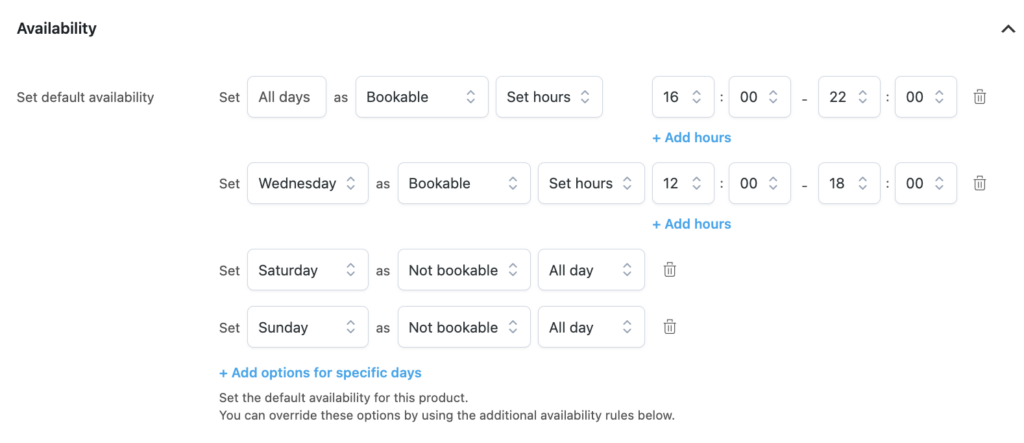Delete the Wednesday availability rule
1024x443 pixels.
pos(979,184)
